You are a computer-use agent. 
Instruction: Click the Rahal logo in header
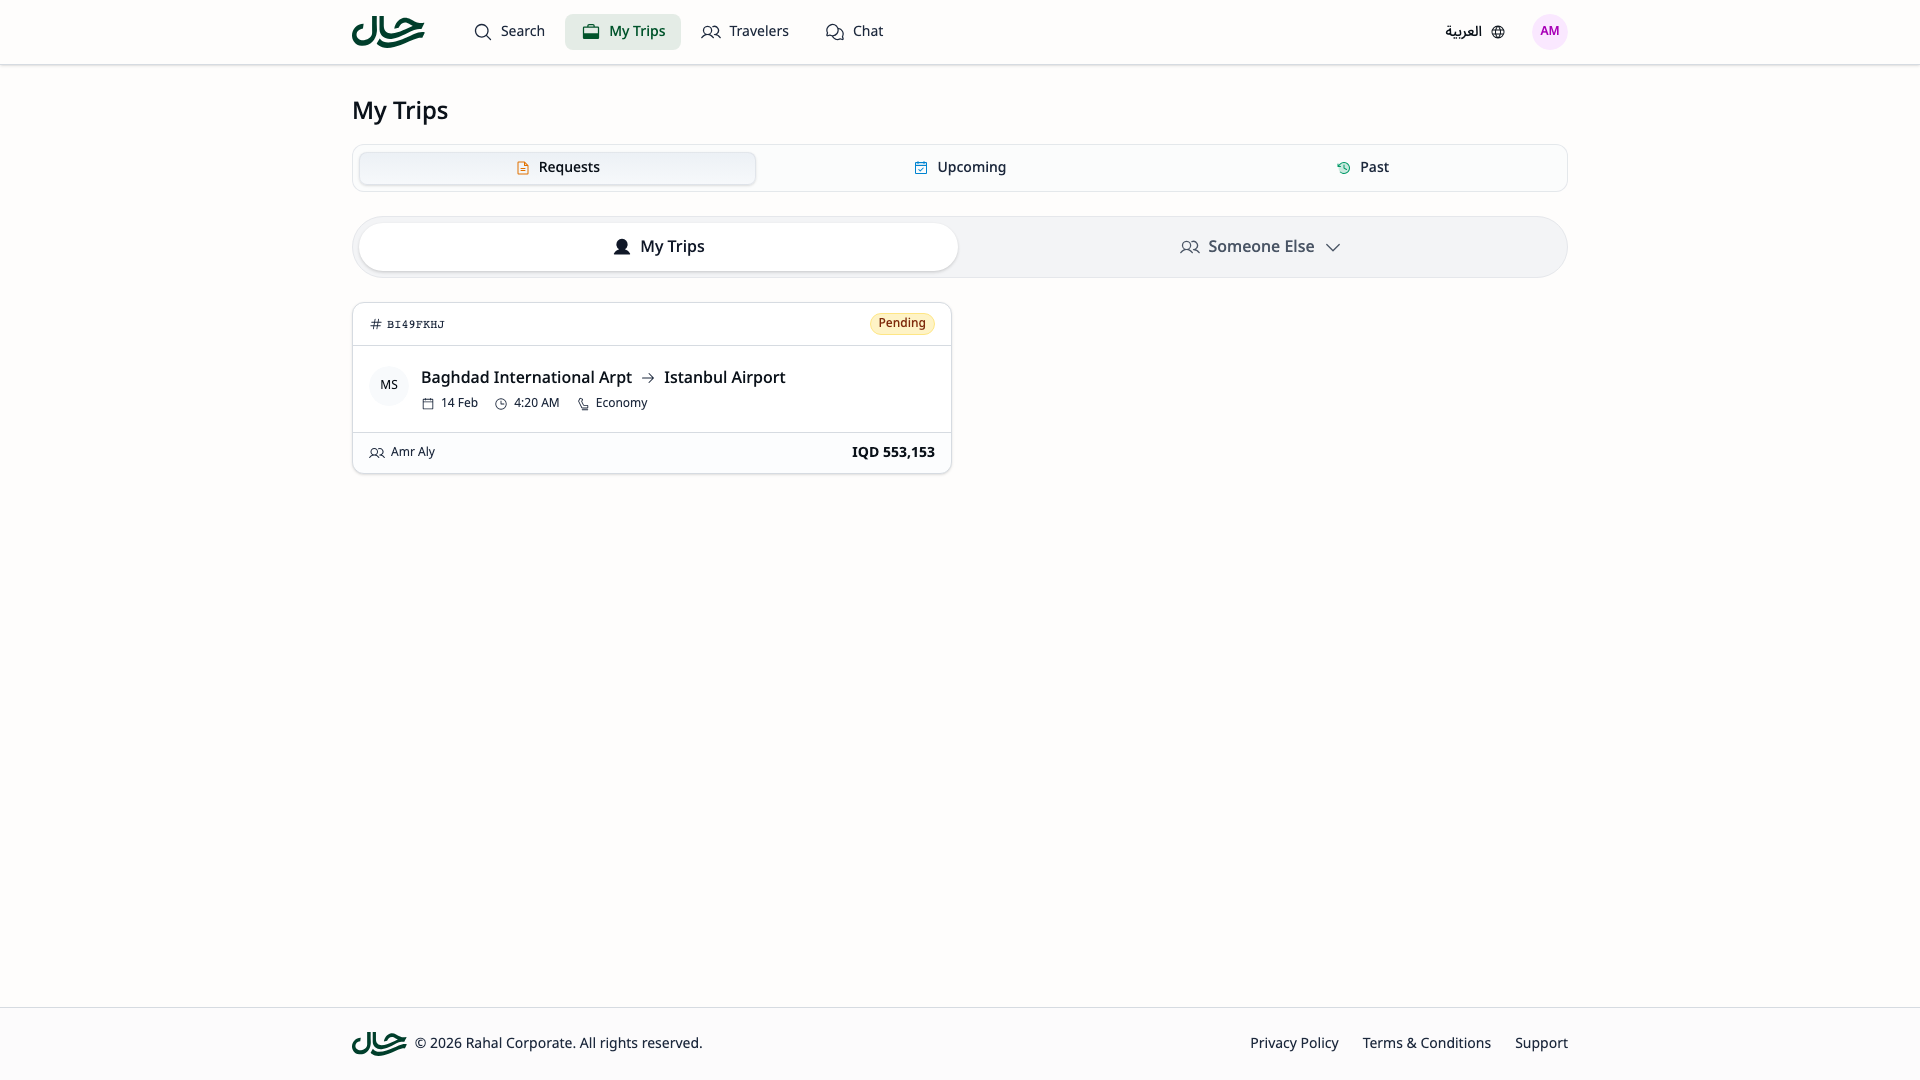tap(388, 32)
